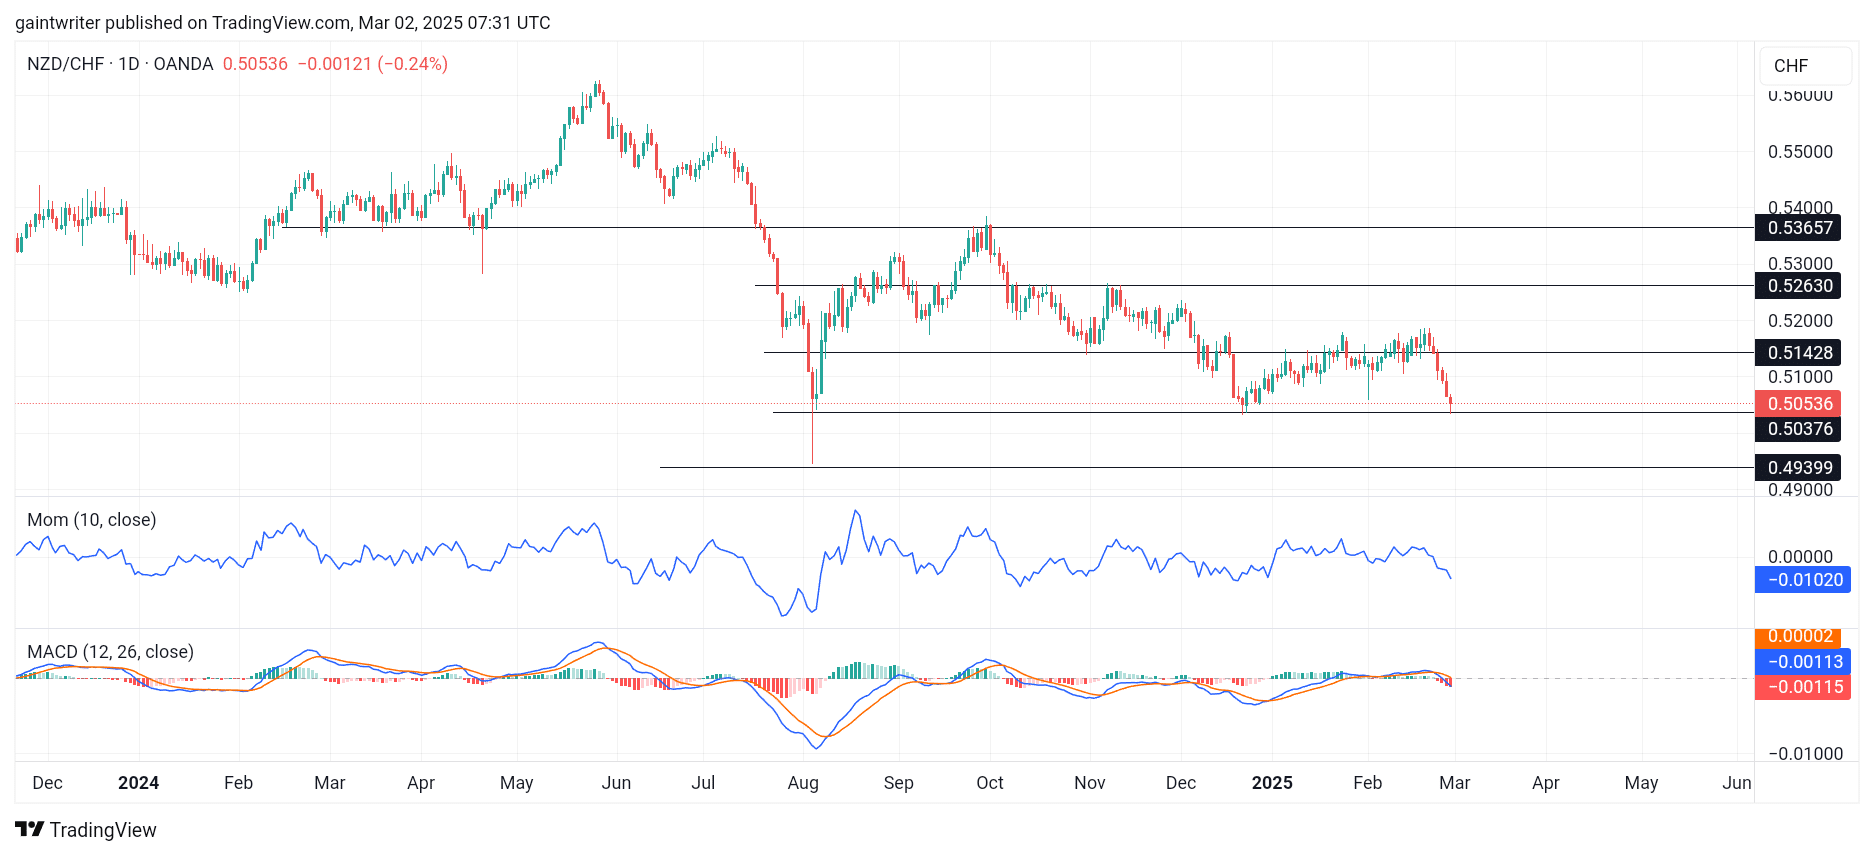Click the 0.50536 last price in header

(x=255, y=64)
